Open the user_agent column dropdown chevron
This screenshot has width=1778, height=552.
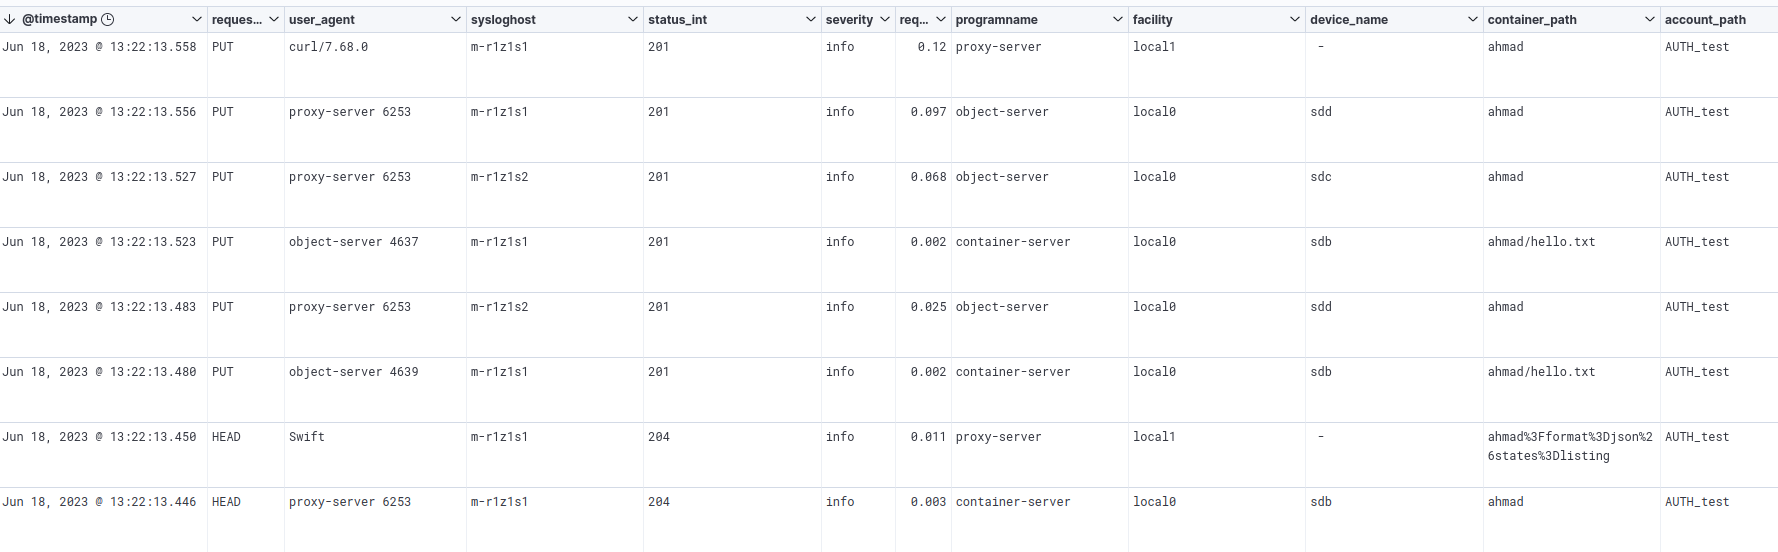(456, 19)
